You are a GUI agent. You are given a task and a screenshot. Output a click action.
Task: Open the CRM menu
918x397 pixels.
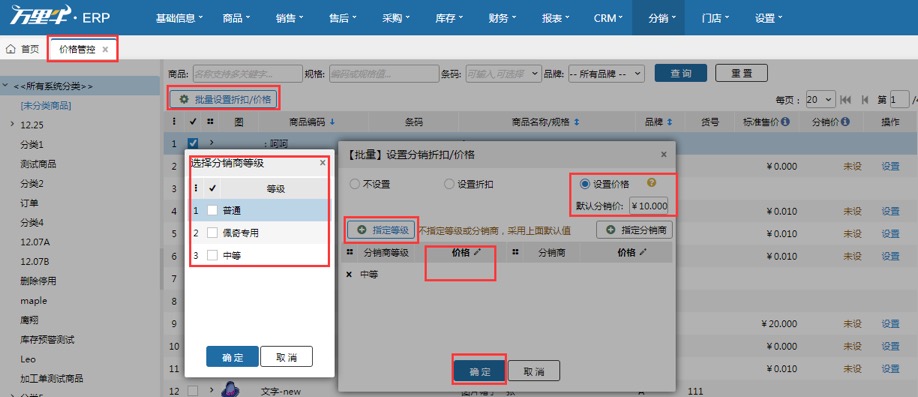click(x=608, y=18)
